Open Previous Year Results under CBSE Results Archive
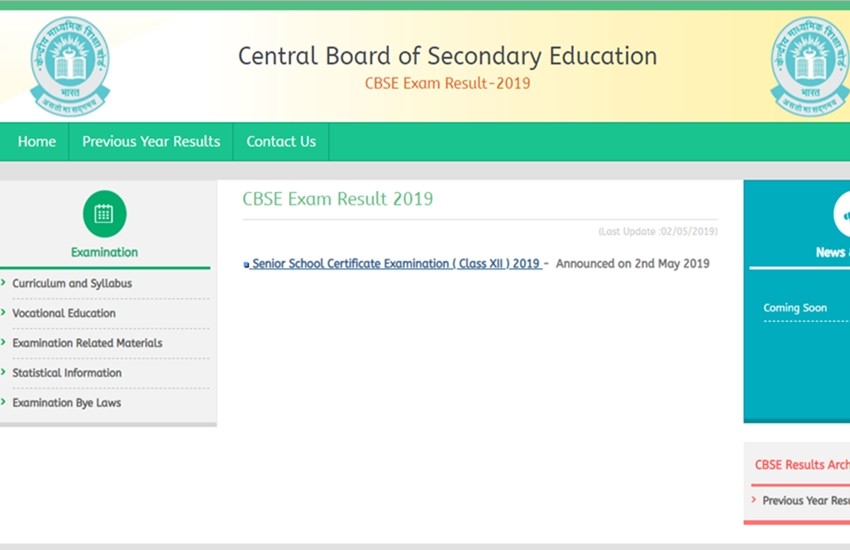 coord(805,501)
